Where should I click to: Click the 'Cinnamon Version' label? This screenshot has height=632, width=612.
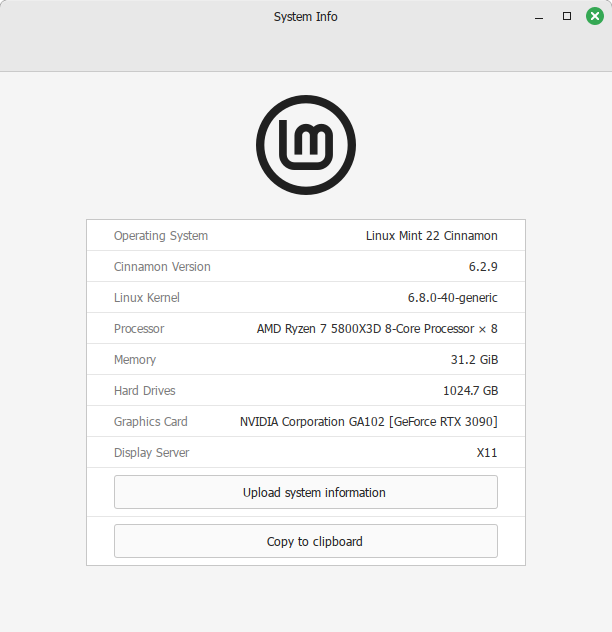pyautogui.click(x=162, y=267)
